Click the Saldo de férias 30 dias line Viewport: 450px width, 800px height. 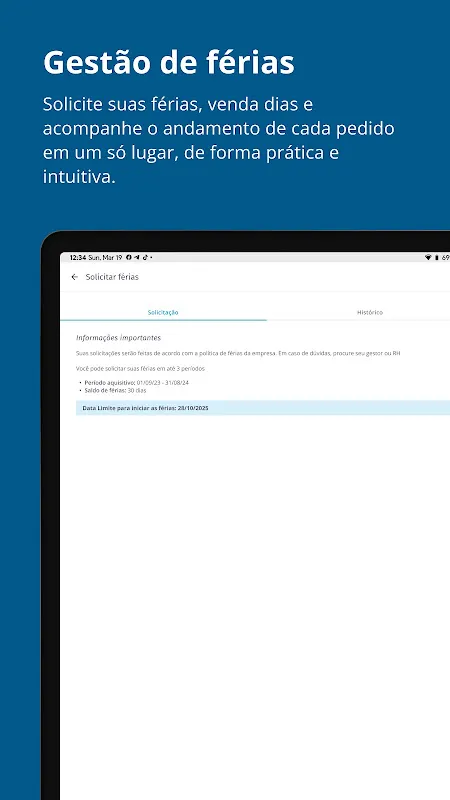[x=113, y=390]
